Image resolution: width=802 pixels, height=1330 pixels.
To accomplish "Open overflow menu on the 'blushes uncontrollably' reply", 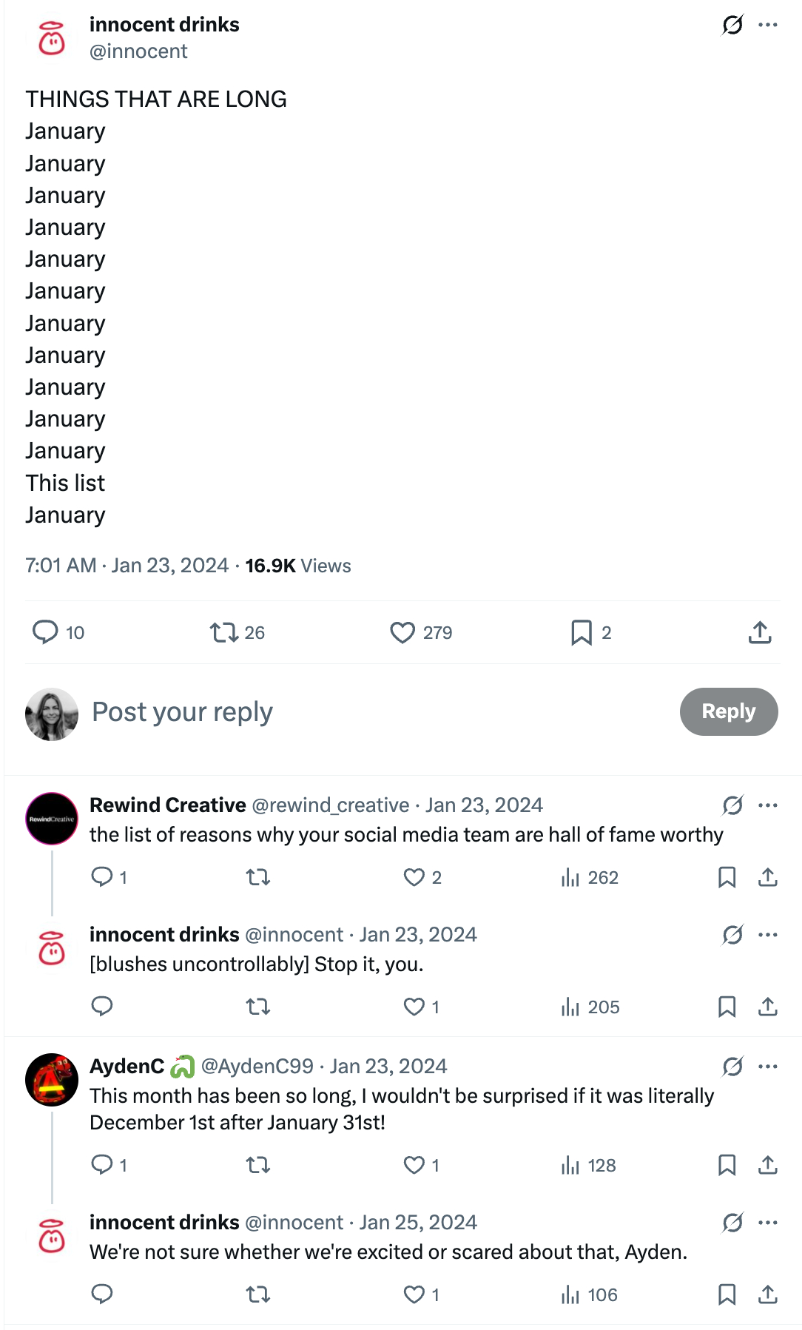I will pyautogui.click(x=768, y=934).
